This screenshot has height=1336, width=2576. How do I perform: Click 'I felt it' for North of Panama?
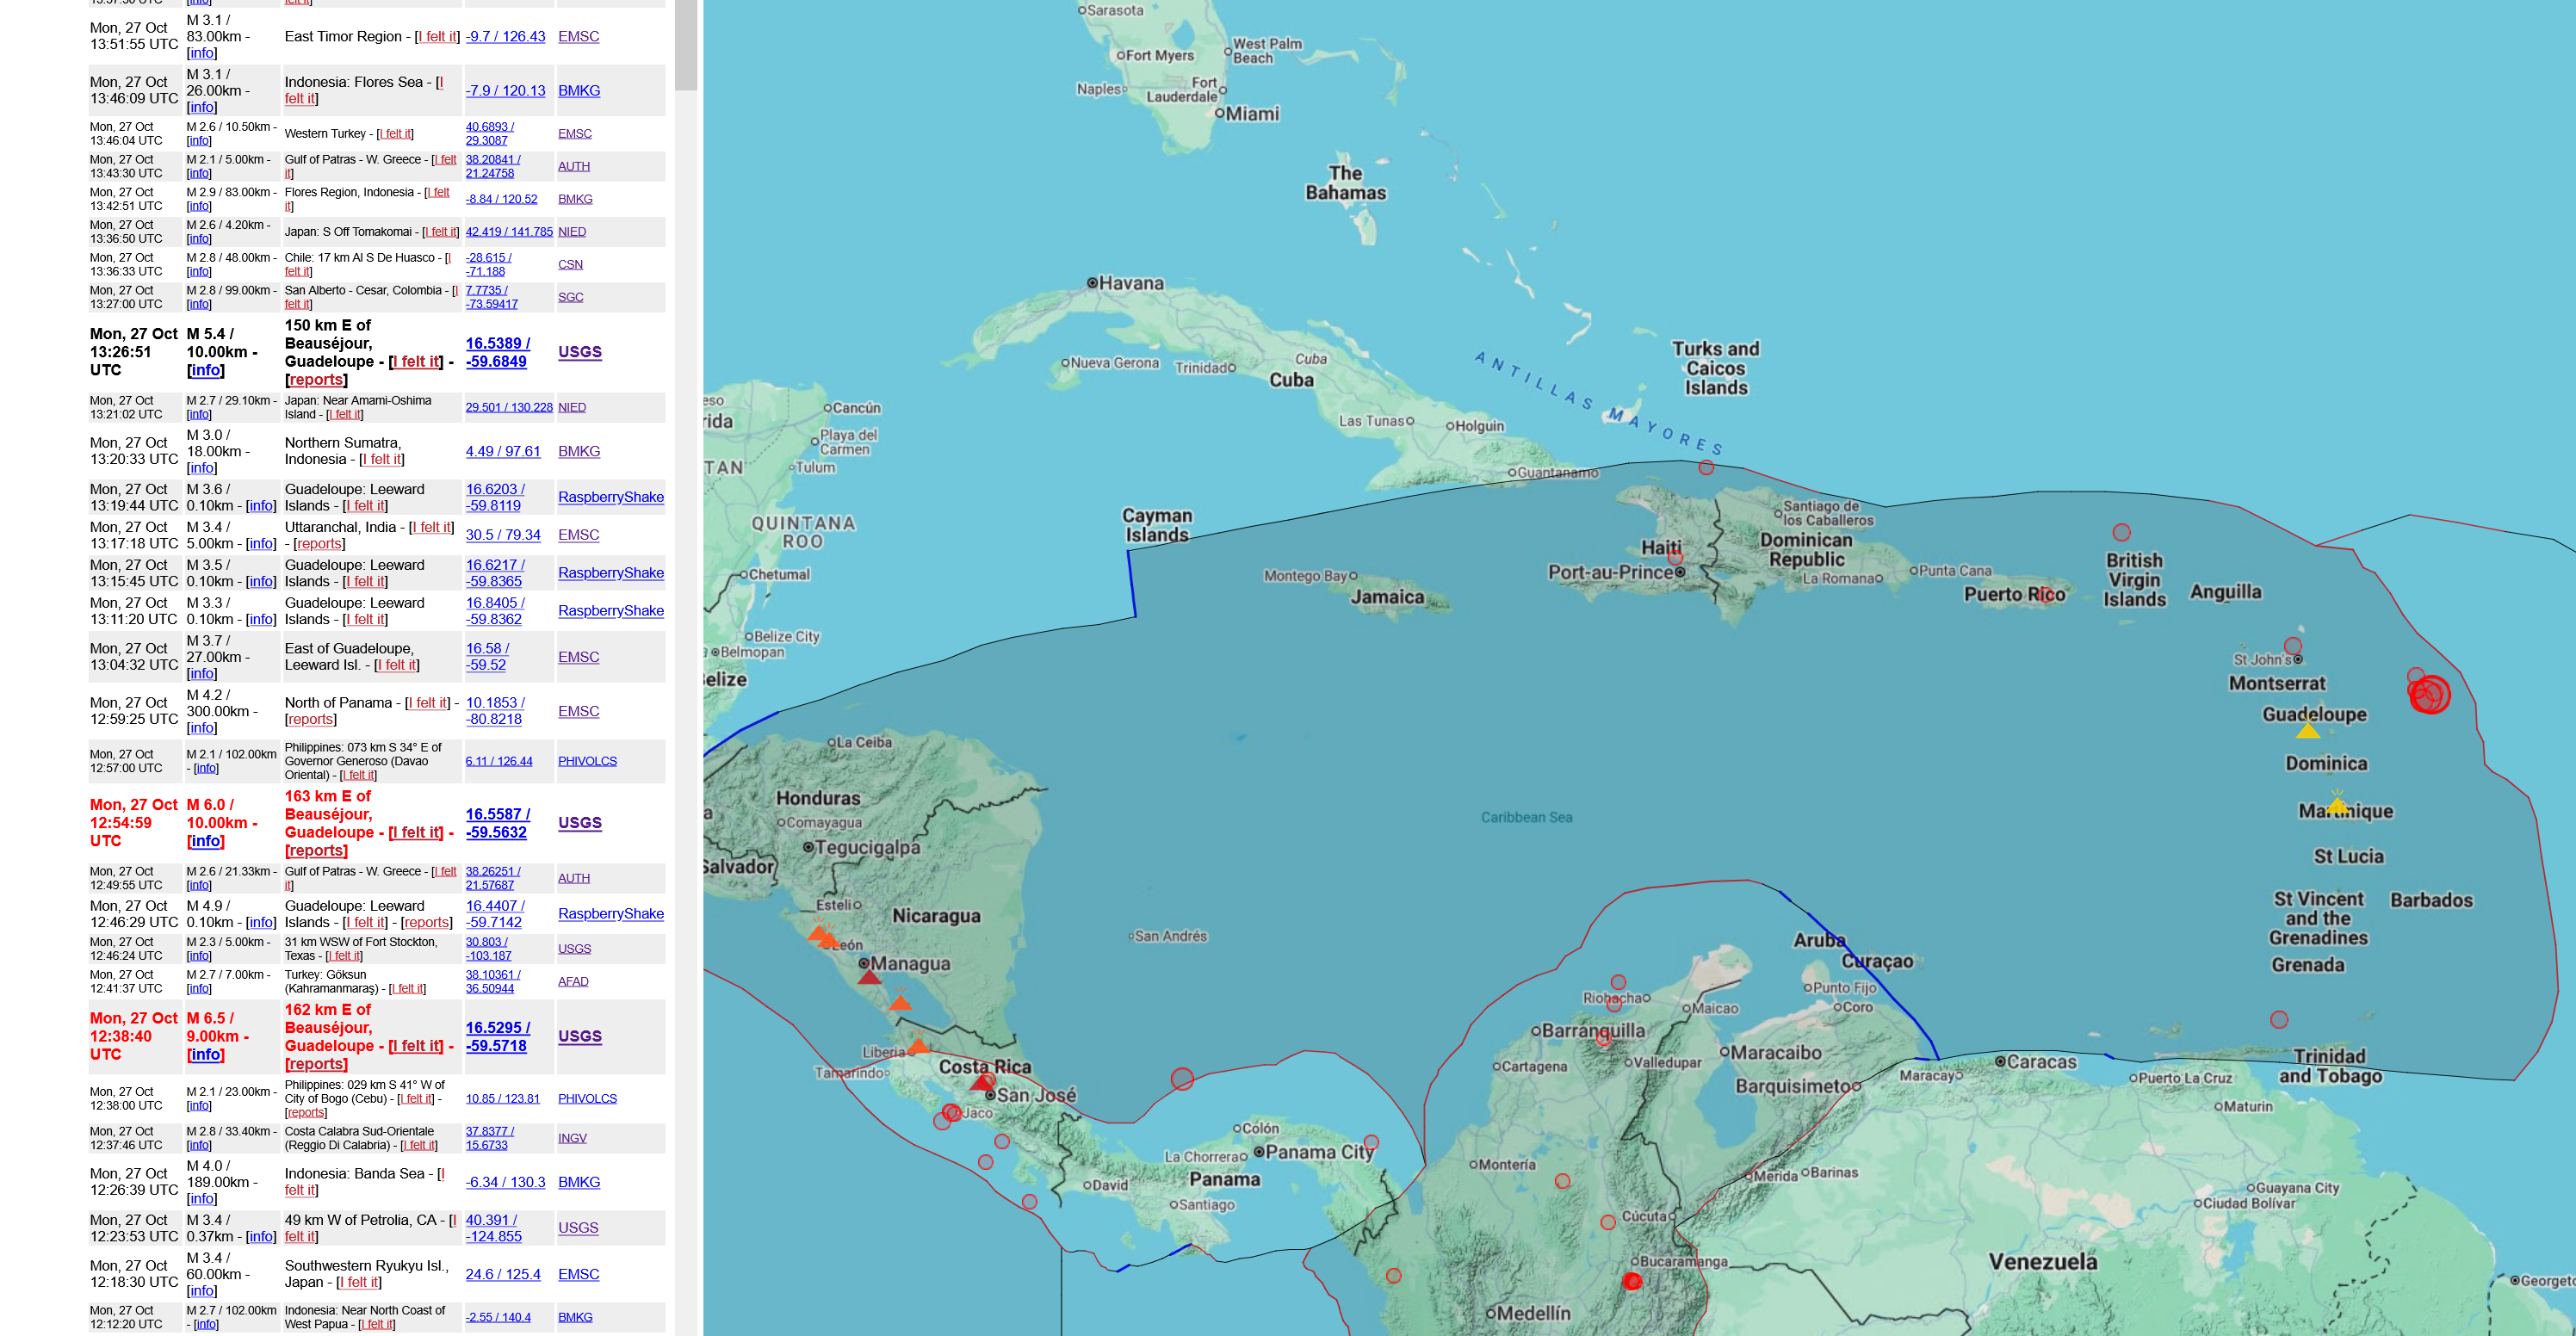pos(427,703)
